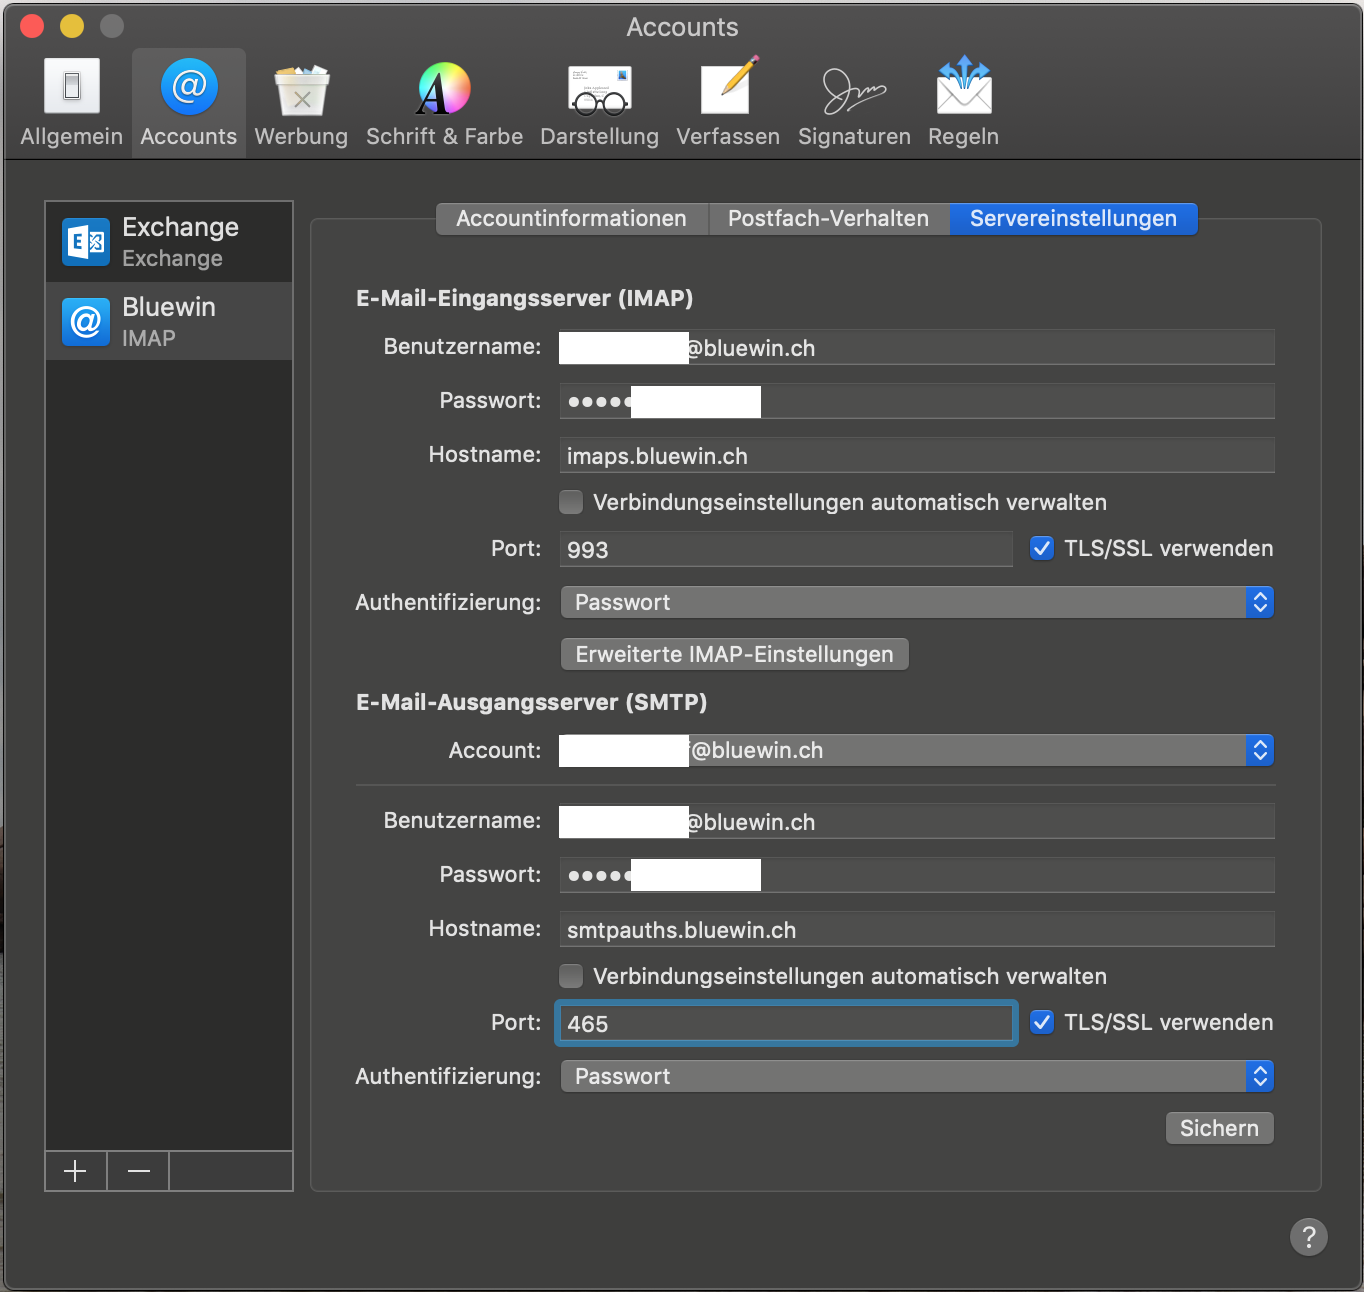This screenshot has height=1292, width=1364.
Task: Enable IMAP Verbindungseinstellungen automatisch verwalten
Action: pyautogui.click(x=571, y=502)
